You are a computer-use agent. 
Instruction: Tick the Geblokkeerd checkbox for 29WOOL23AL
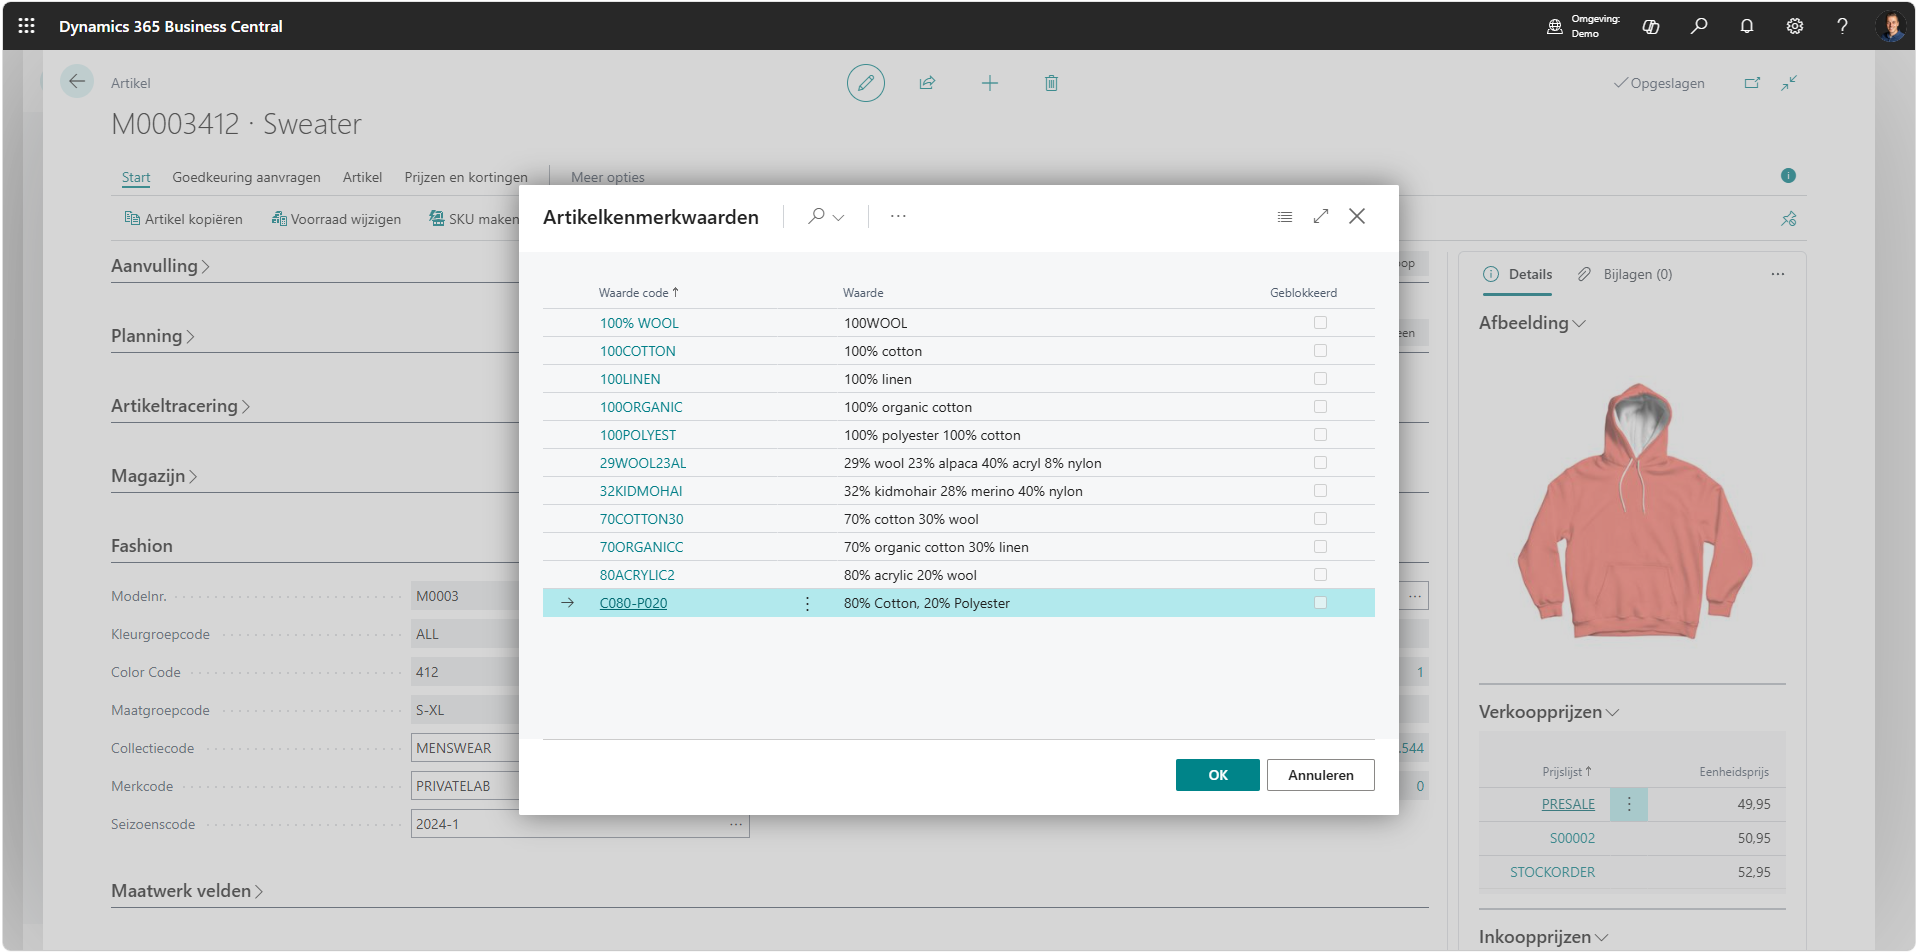point(1320,463)
